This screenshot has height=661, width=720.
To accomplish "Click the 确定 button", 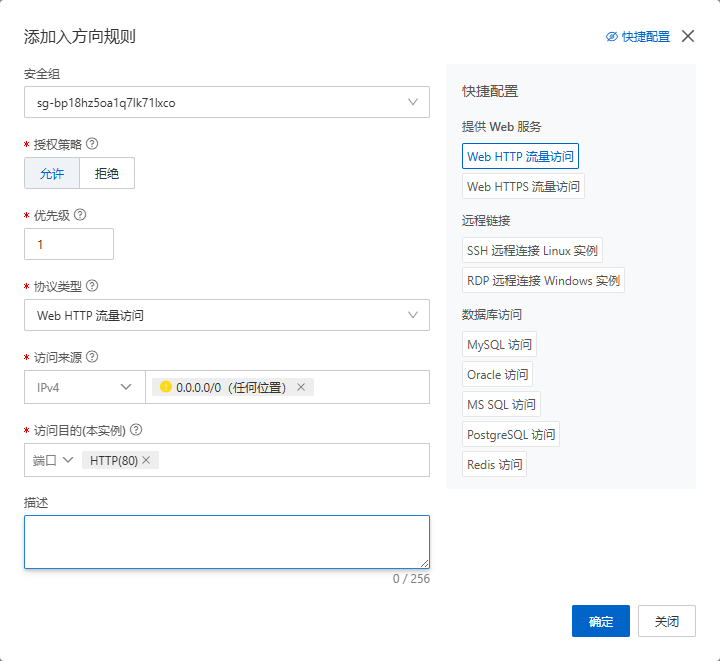I will click(x=600, y=621).
